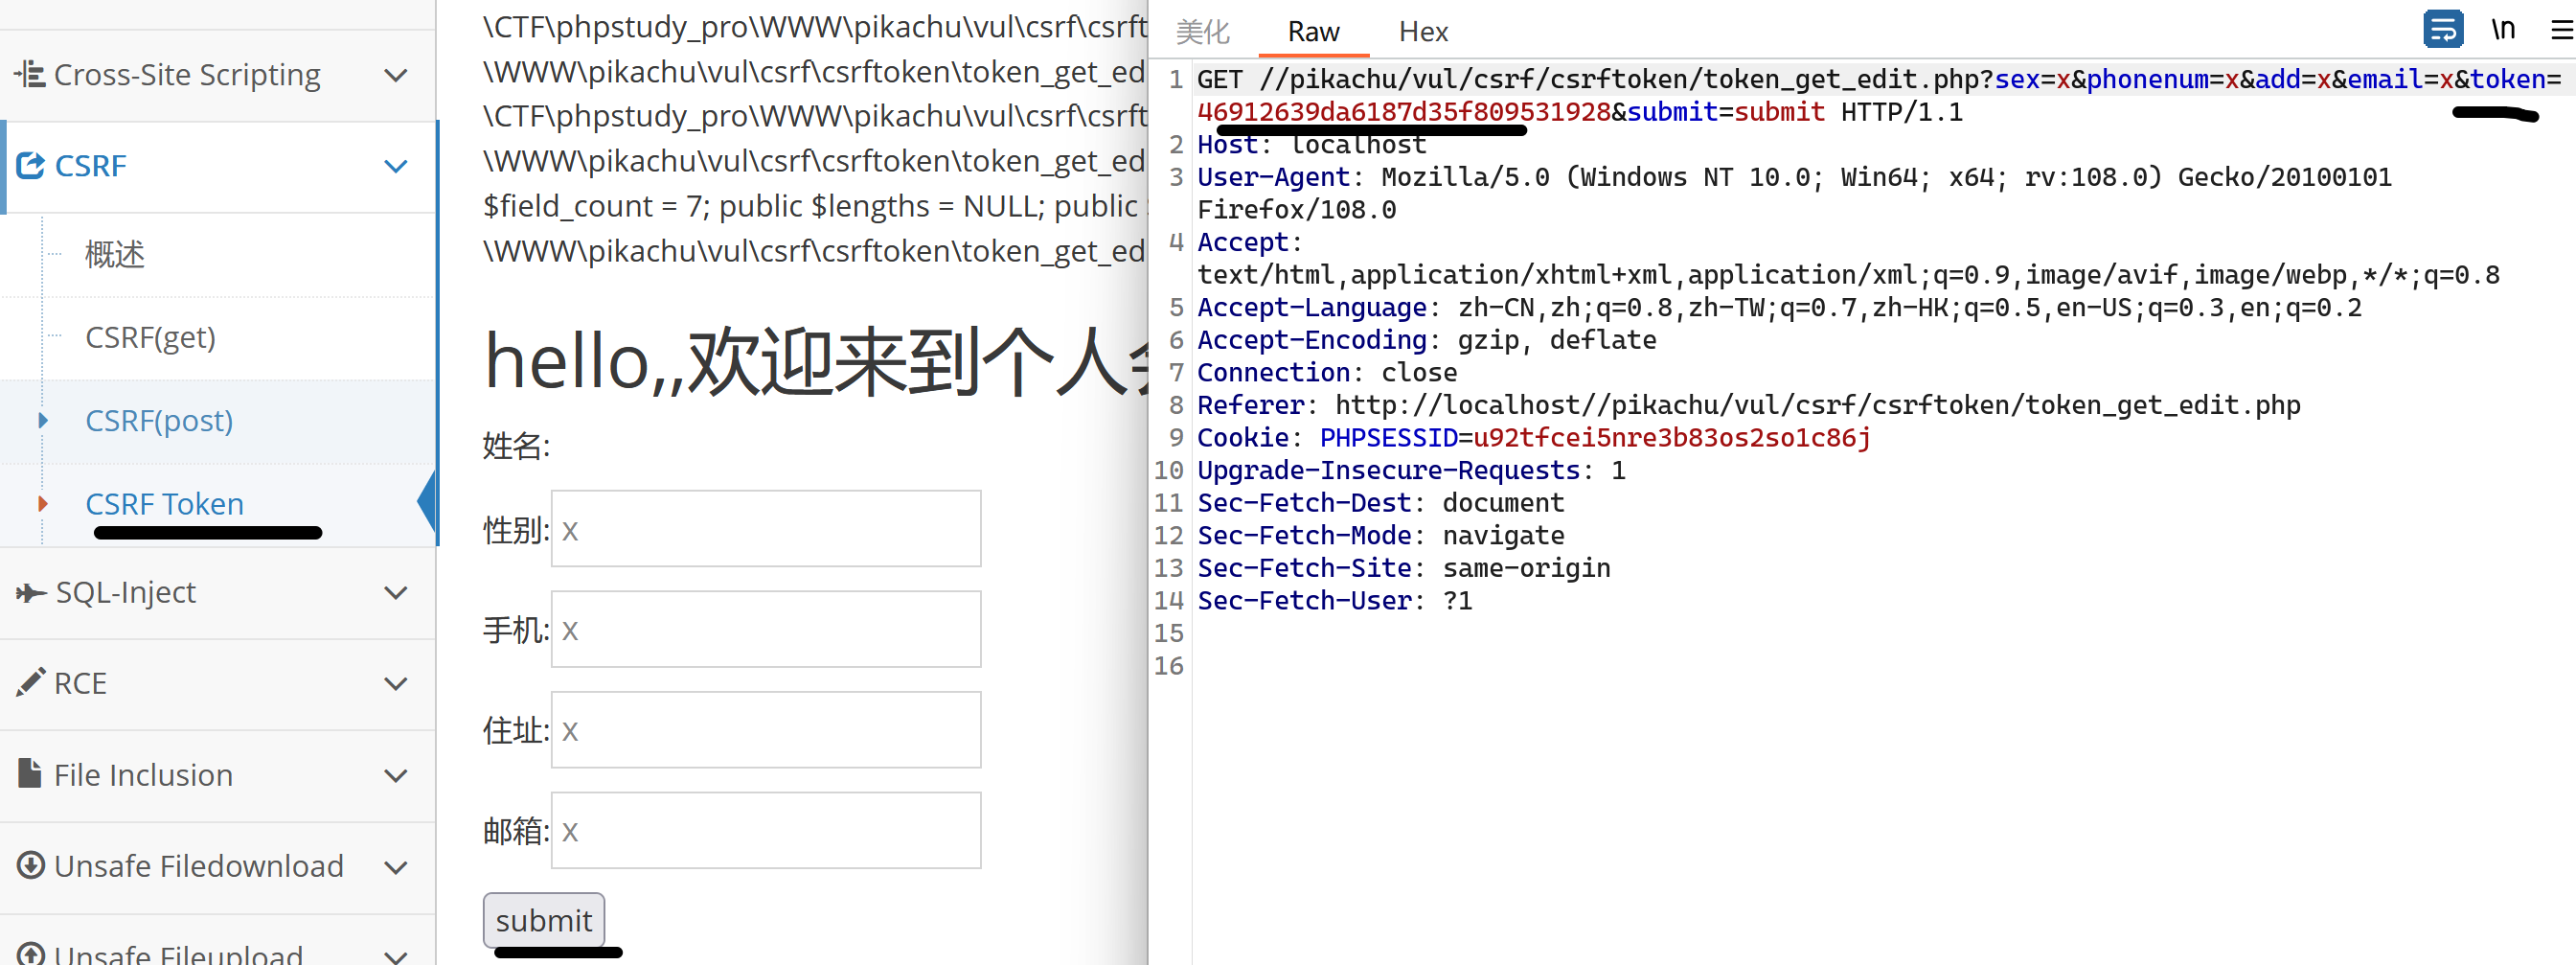The image size is (2576, 965).
Task: Click the SQL-Inject menu label
Action: pos(125,592)
